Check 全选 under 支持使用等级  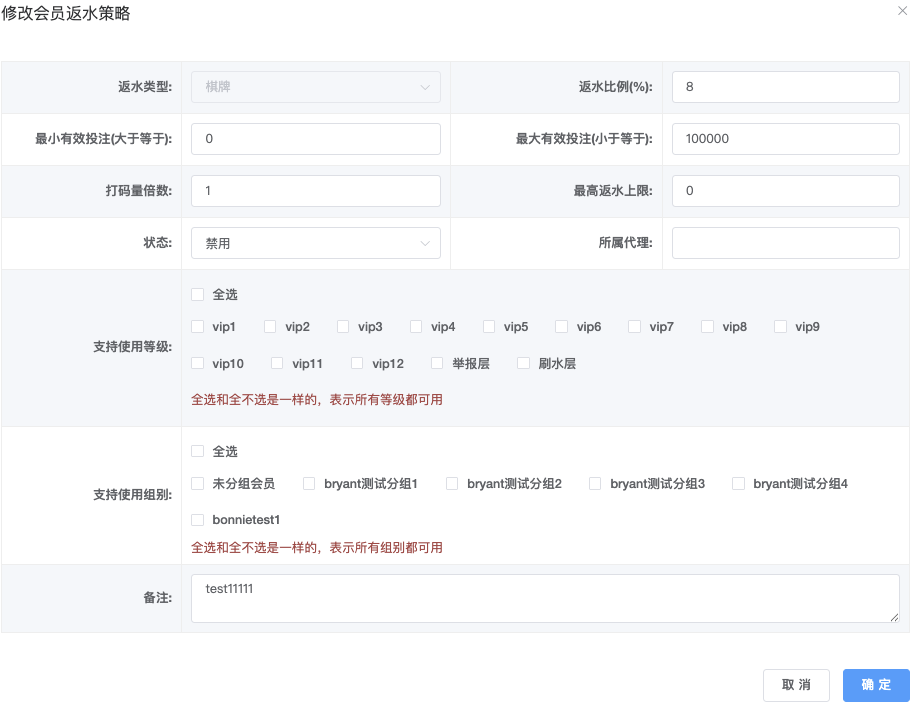point(198,295)
